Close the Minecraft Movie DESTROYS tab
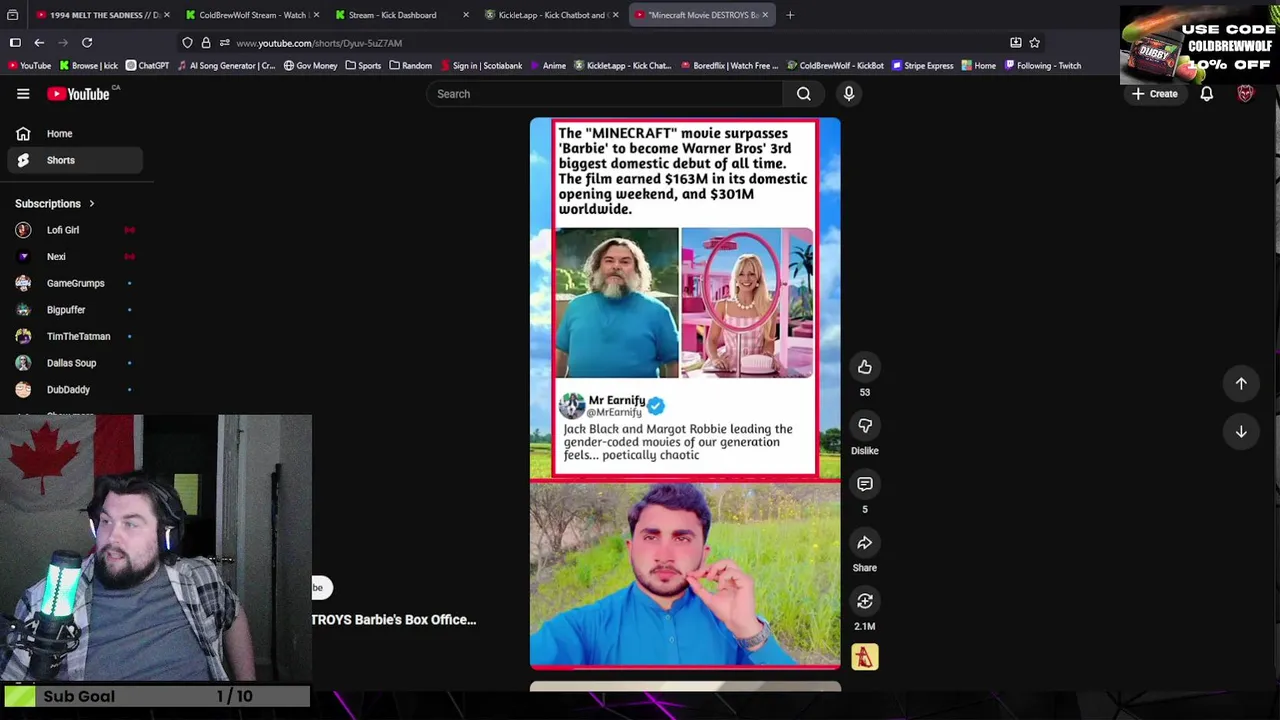Viewport: 1280px width, 720px height. [x=765, y=15]
